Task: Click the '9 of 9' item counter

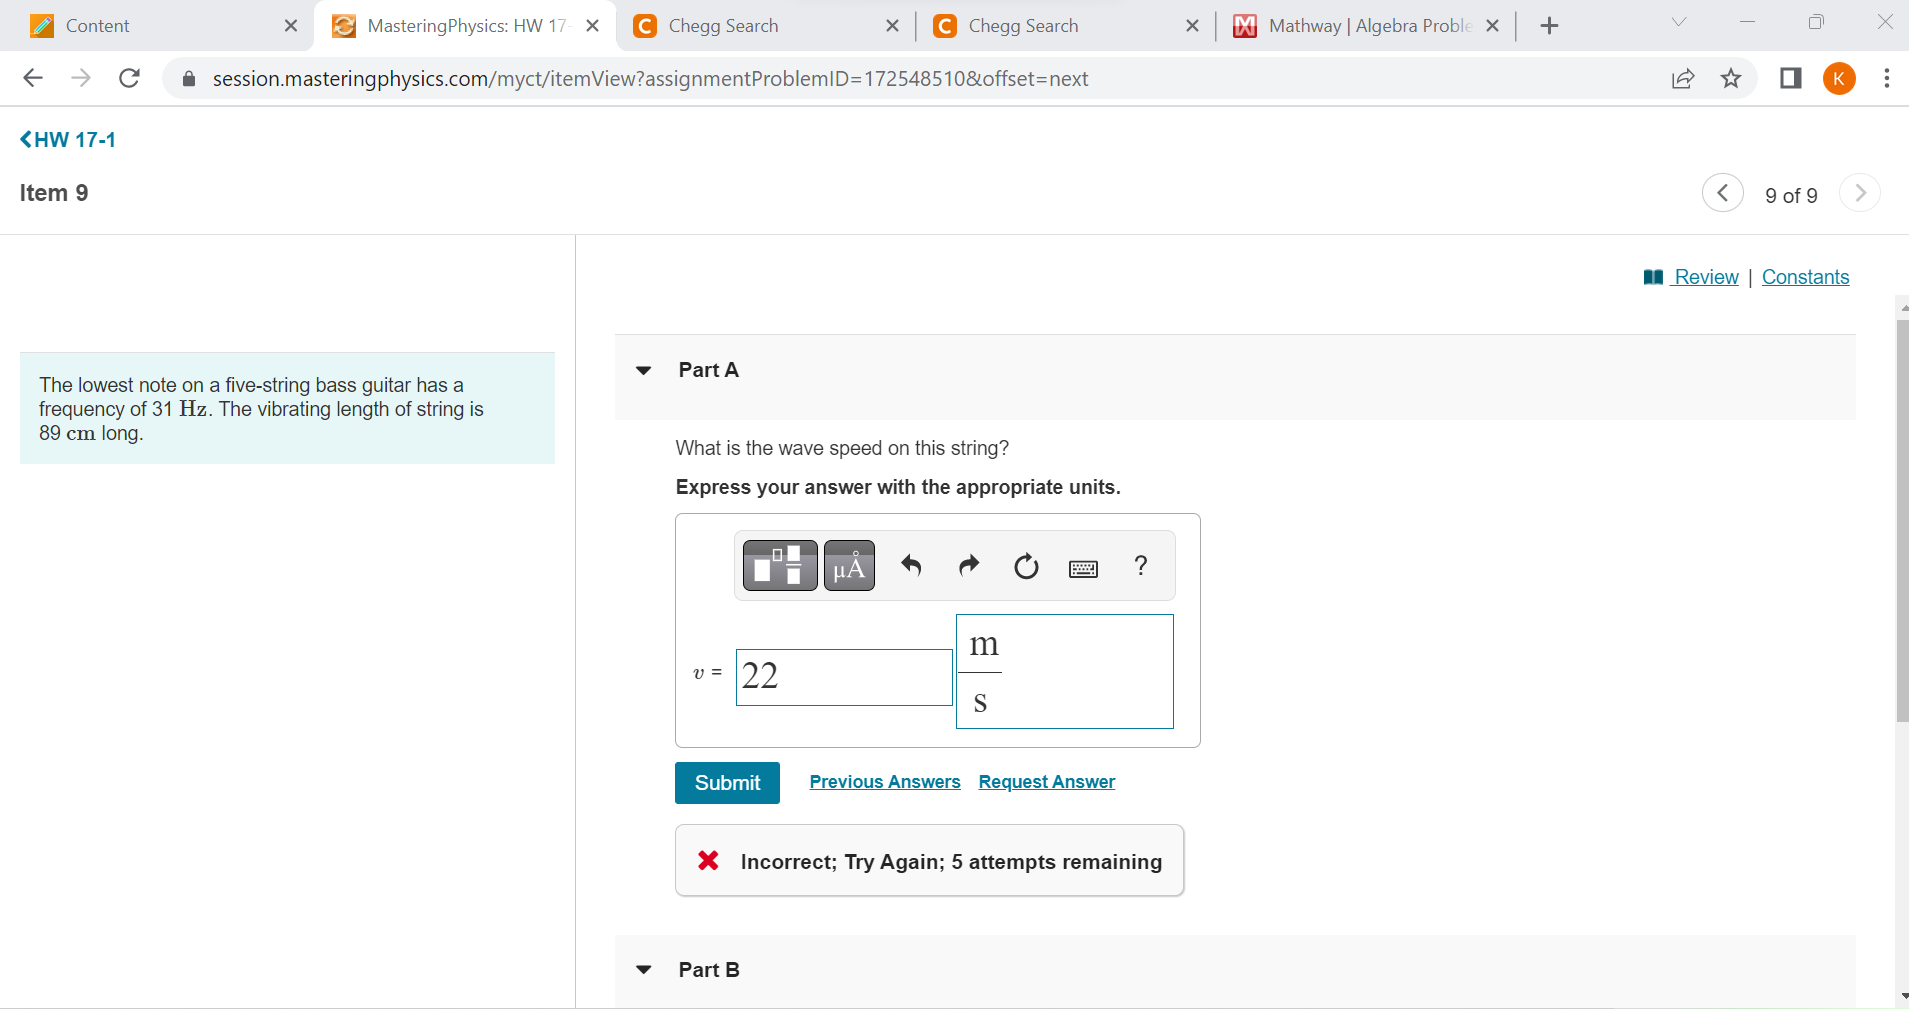Action: pos(1791,196)
